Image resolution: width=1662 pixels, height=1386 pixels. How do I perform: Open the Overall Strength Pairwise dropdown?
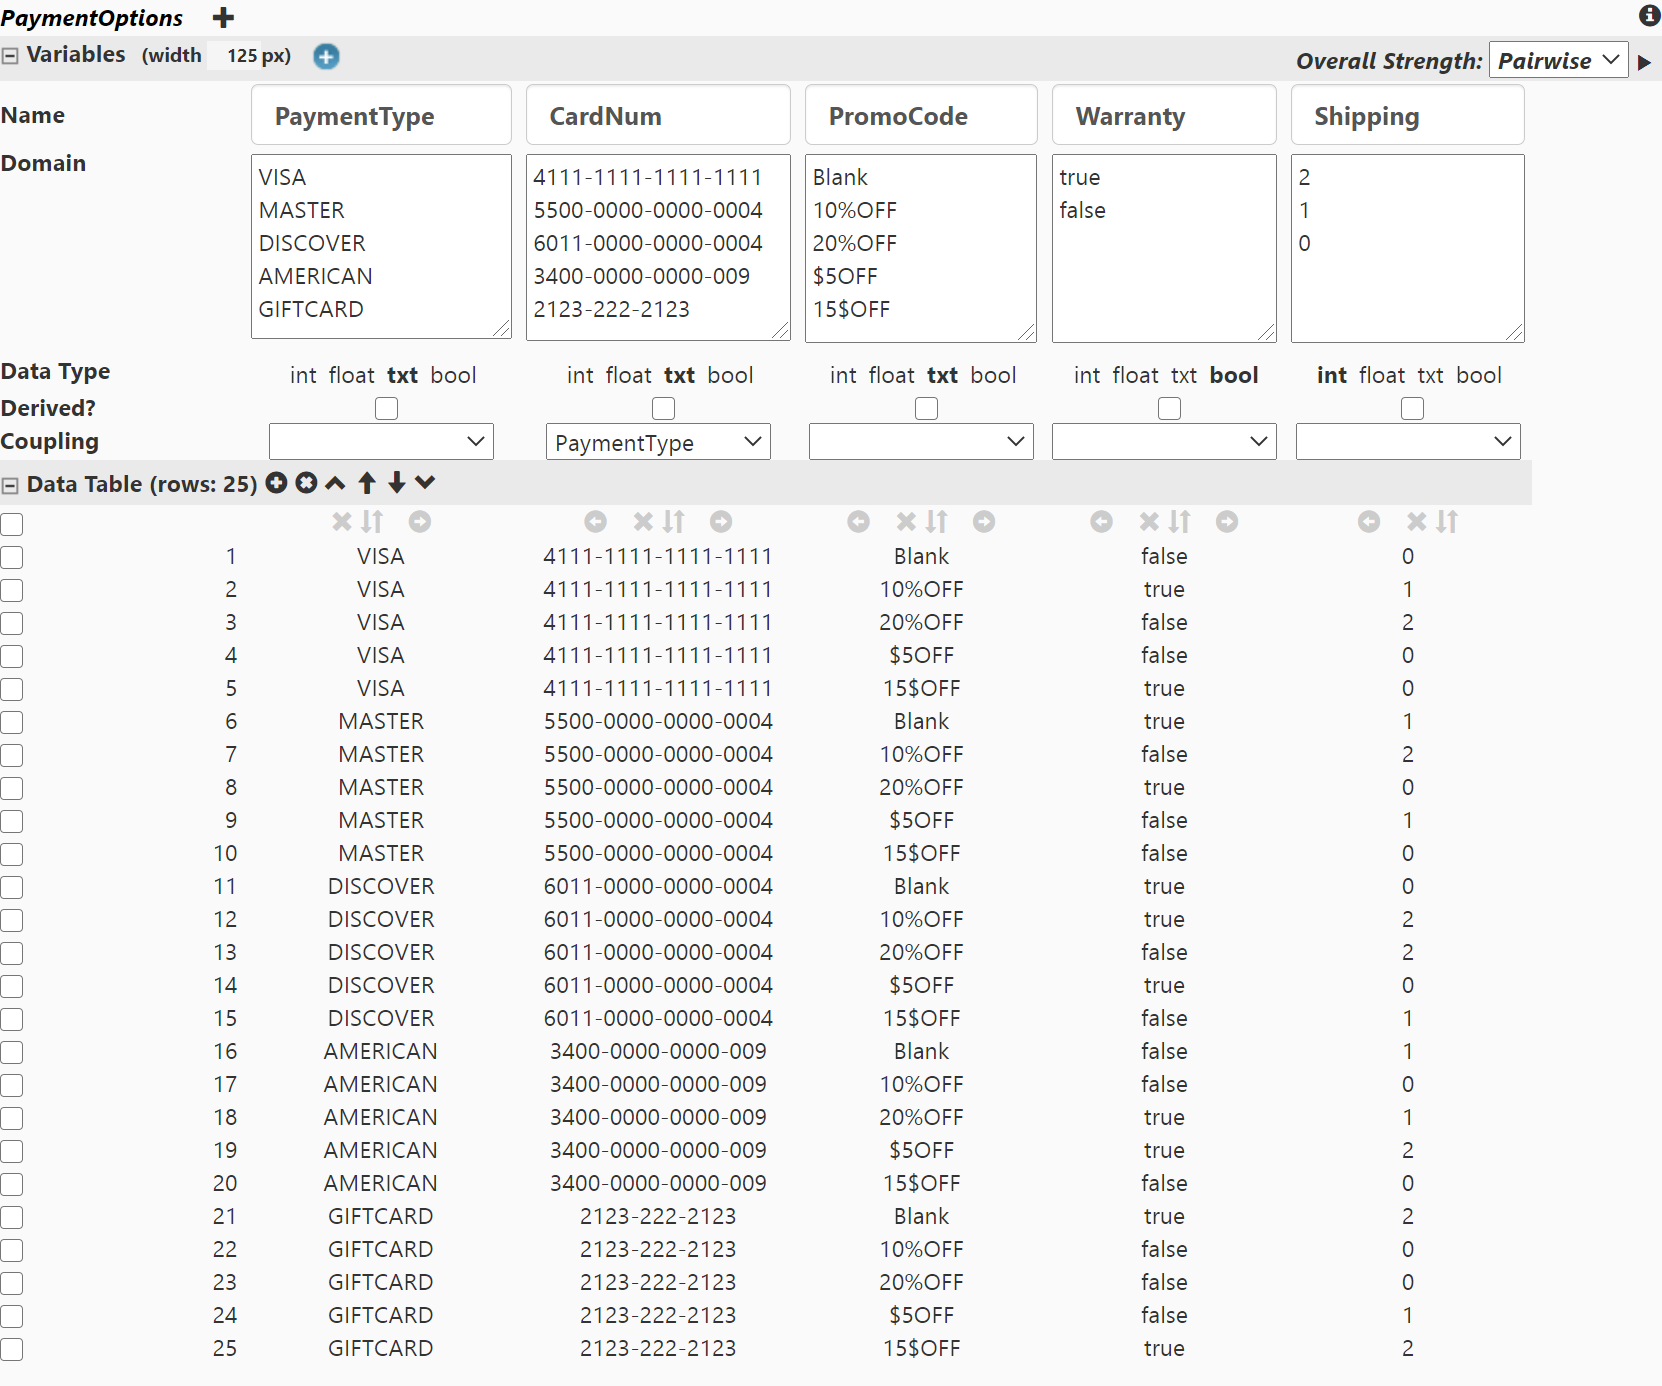point(1557,60)
